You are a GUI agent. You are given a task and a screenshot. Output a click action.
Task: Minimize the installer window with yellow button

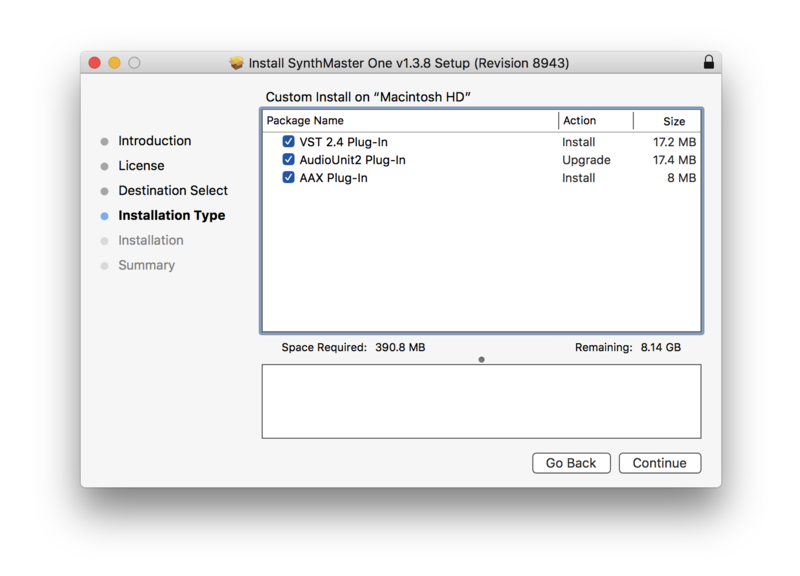114,63
